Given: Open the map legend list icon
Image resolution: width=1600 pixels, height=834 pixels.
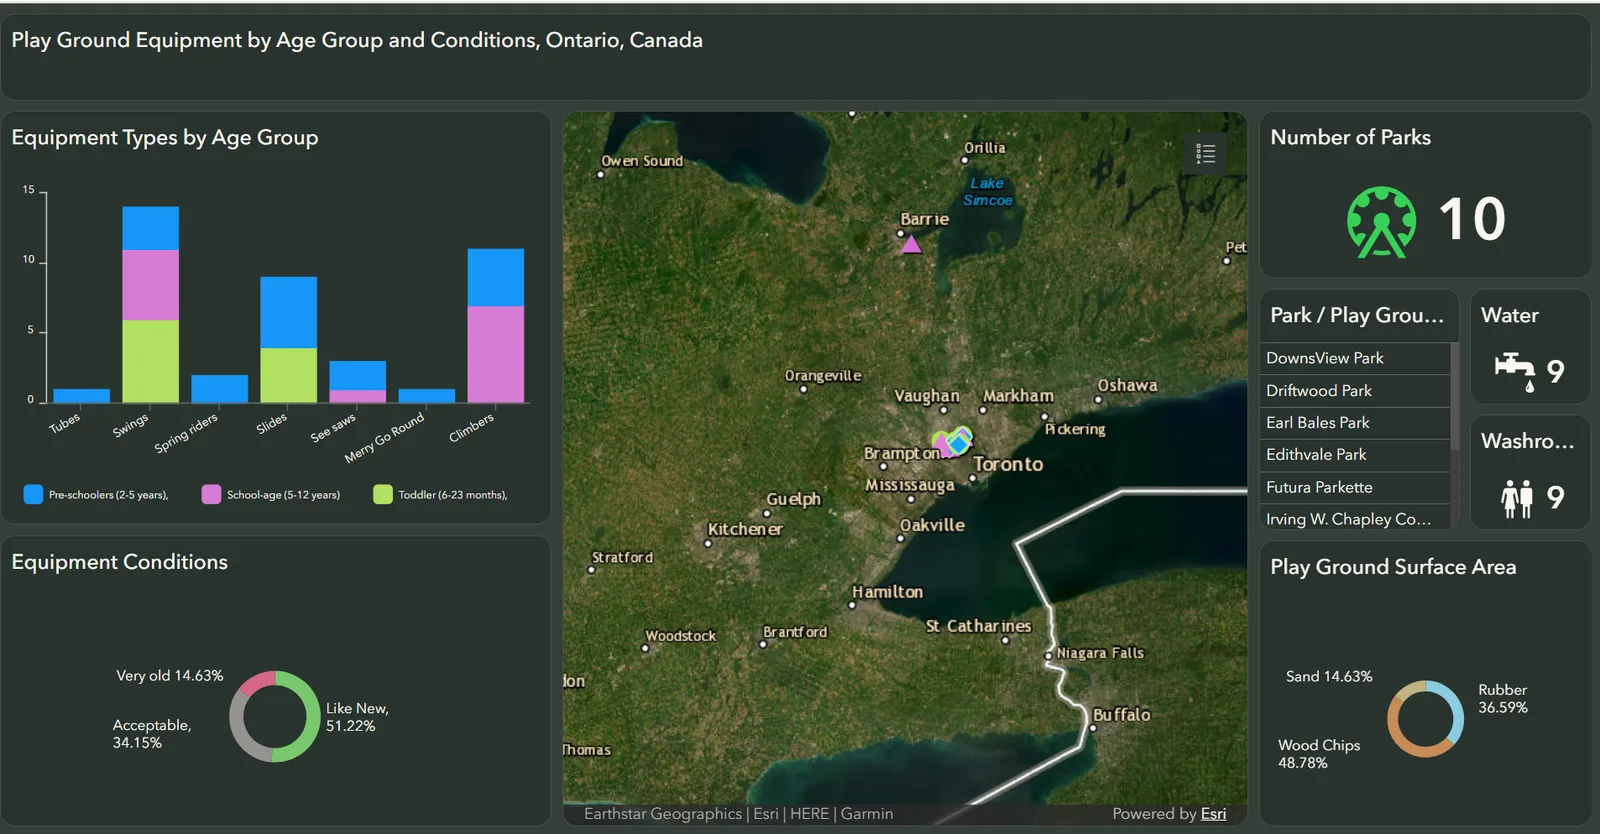Looking at the screenshot, I should click(1205, 154).
